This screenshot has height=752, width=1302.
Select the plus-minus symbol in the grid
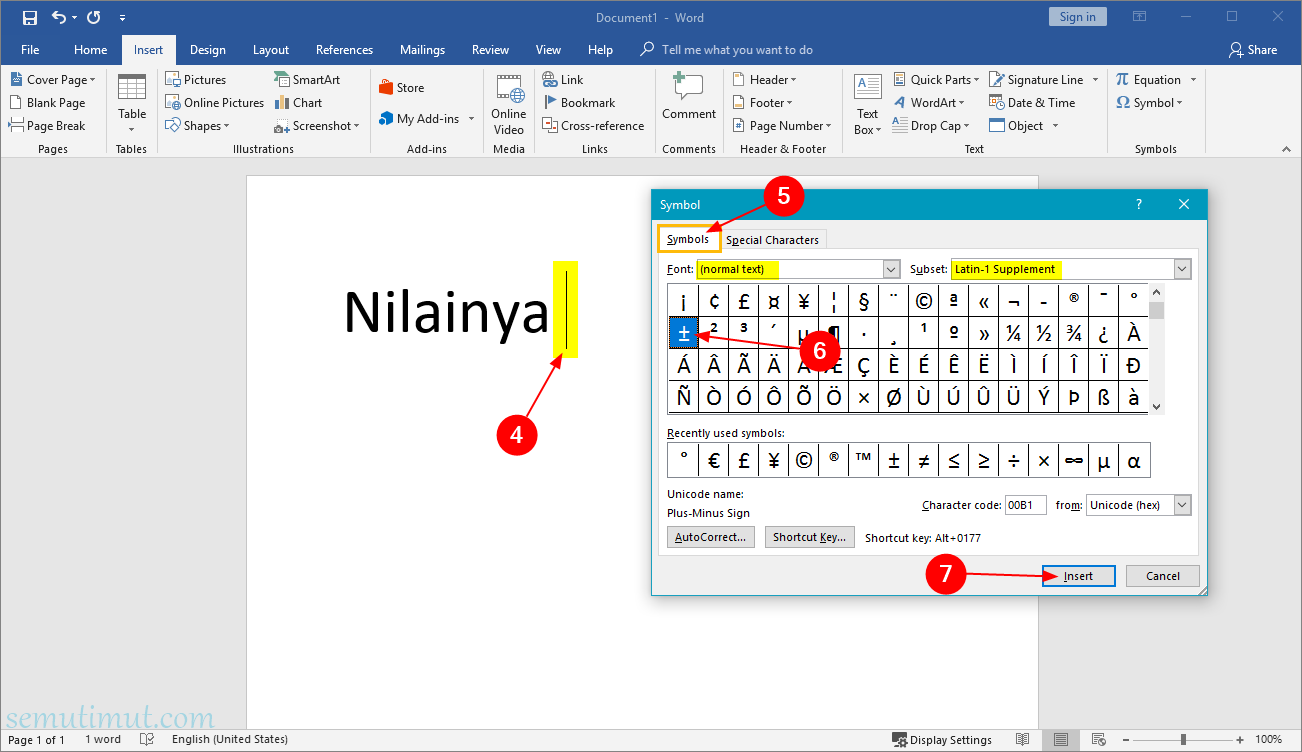pos(684,333)
